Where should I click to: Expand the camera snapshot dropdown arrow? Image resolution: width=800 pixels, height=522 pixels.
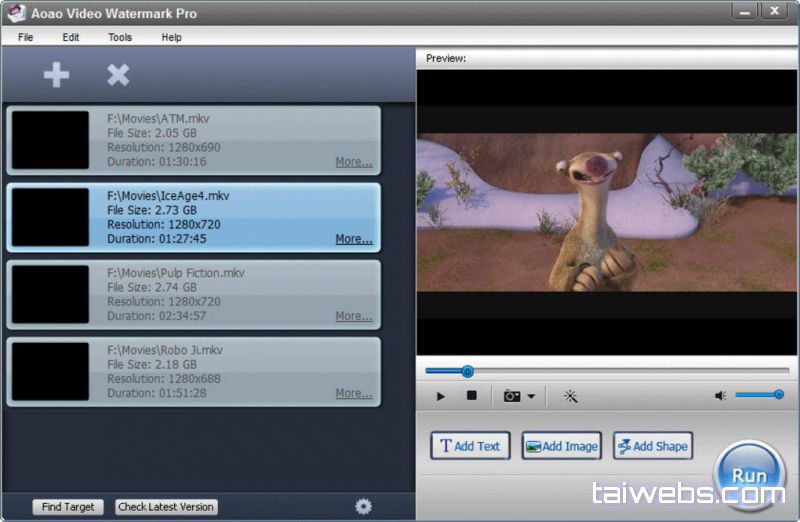(x=531, y=397)
